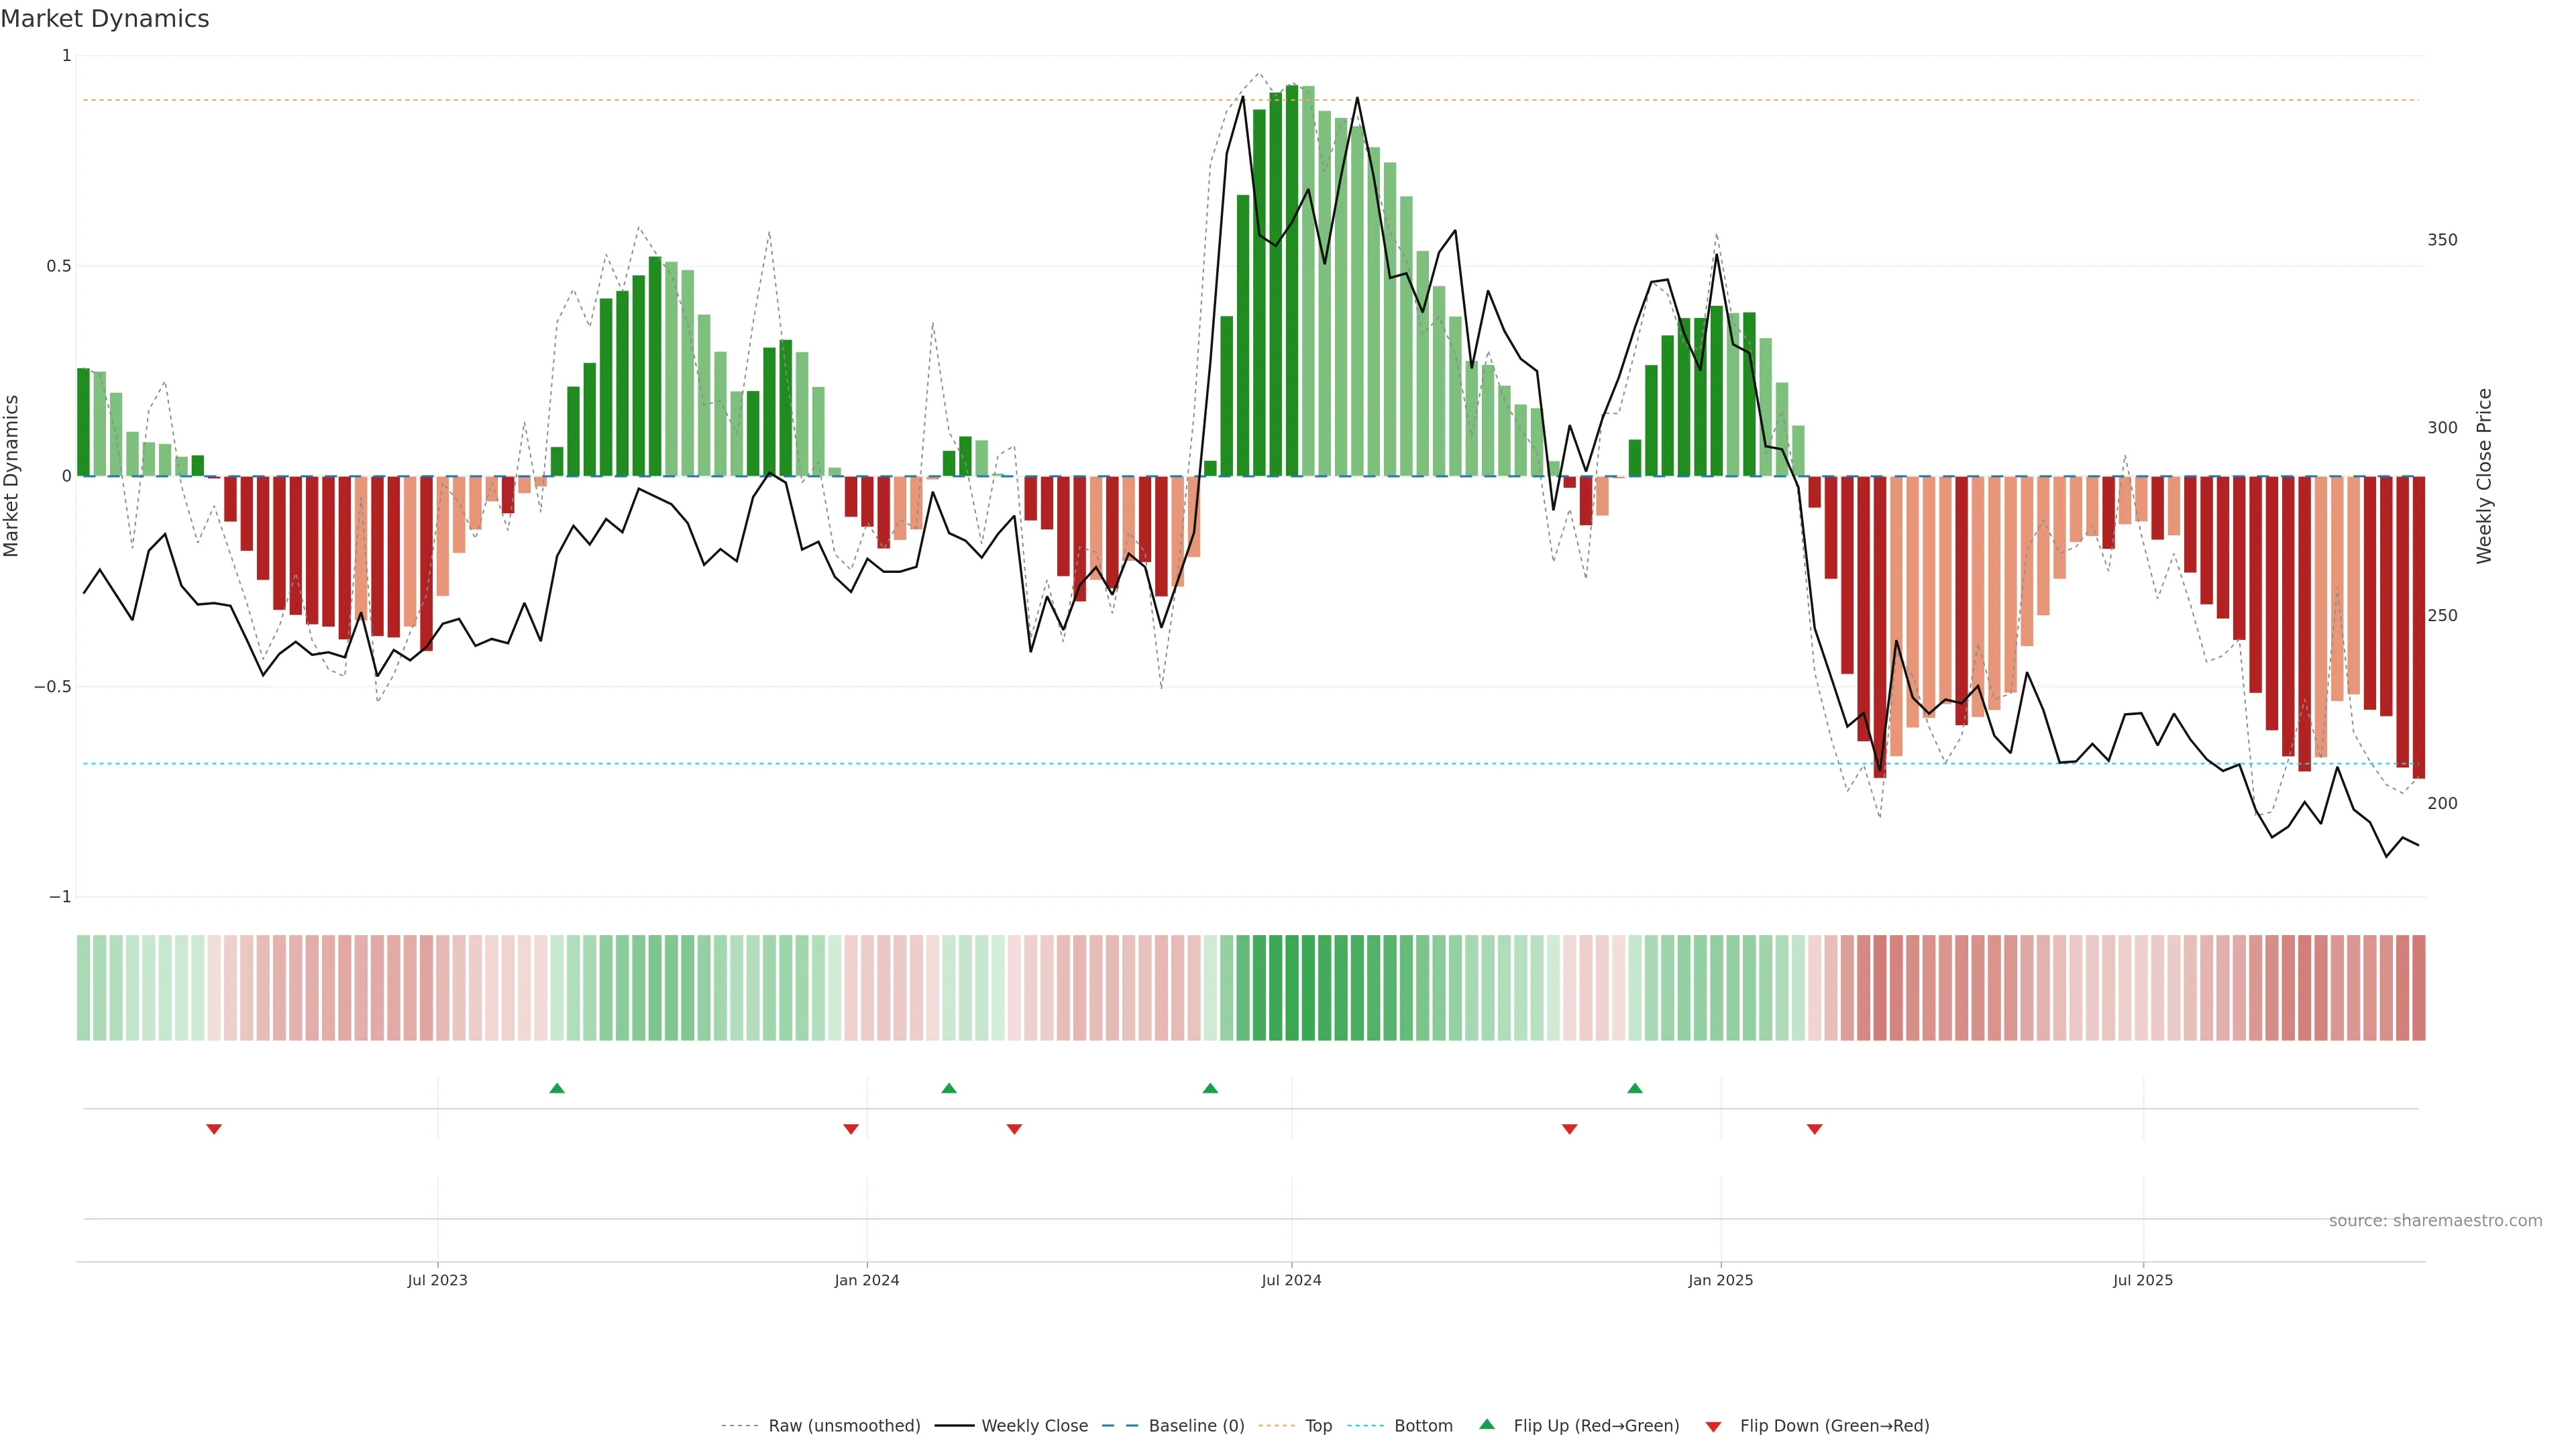Image resolution: width=2576 pixels, height=1449 pixels.
Task: Click flip-up triangle just before Jul 2024
Action: 1210,1088
